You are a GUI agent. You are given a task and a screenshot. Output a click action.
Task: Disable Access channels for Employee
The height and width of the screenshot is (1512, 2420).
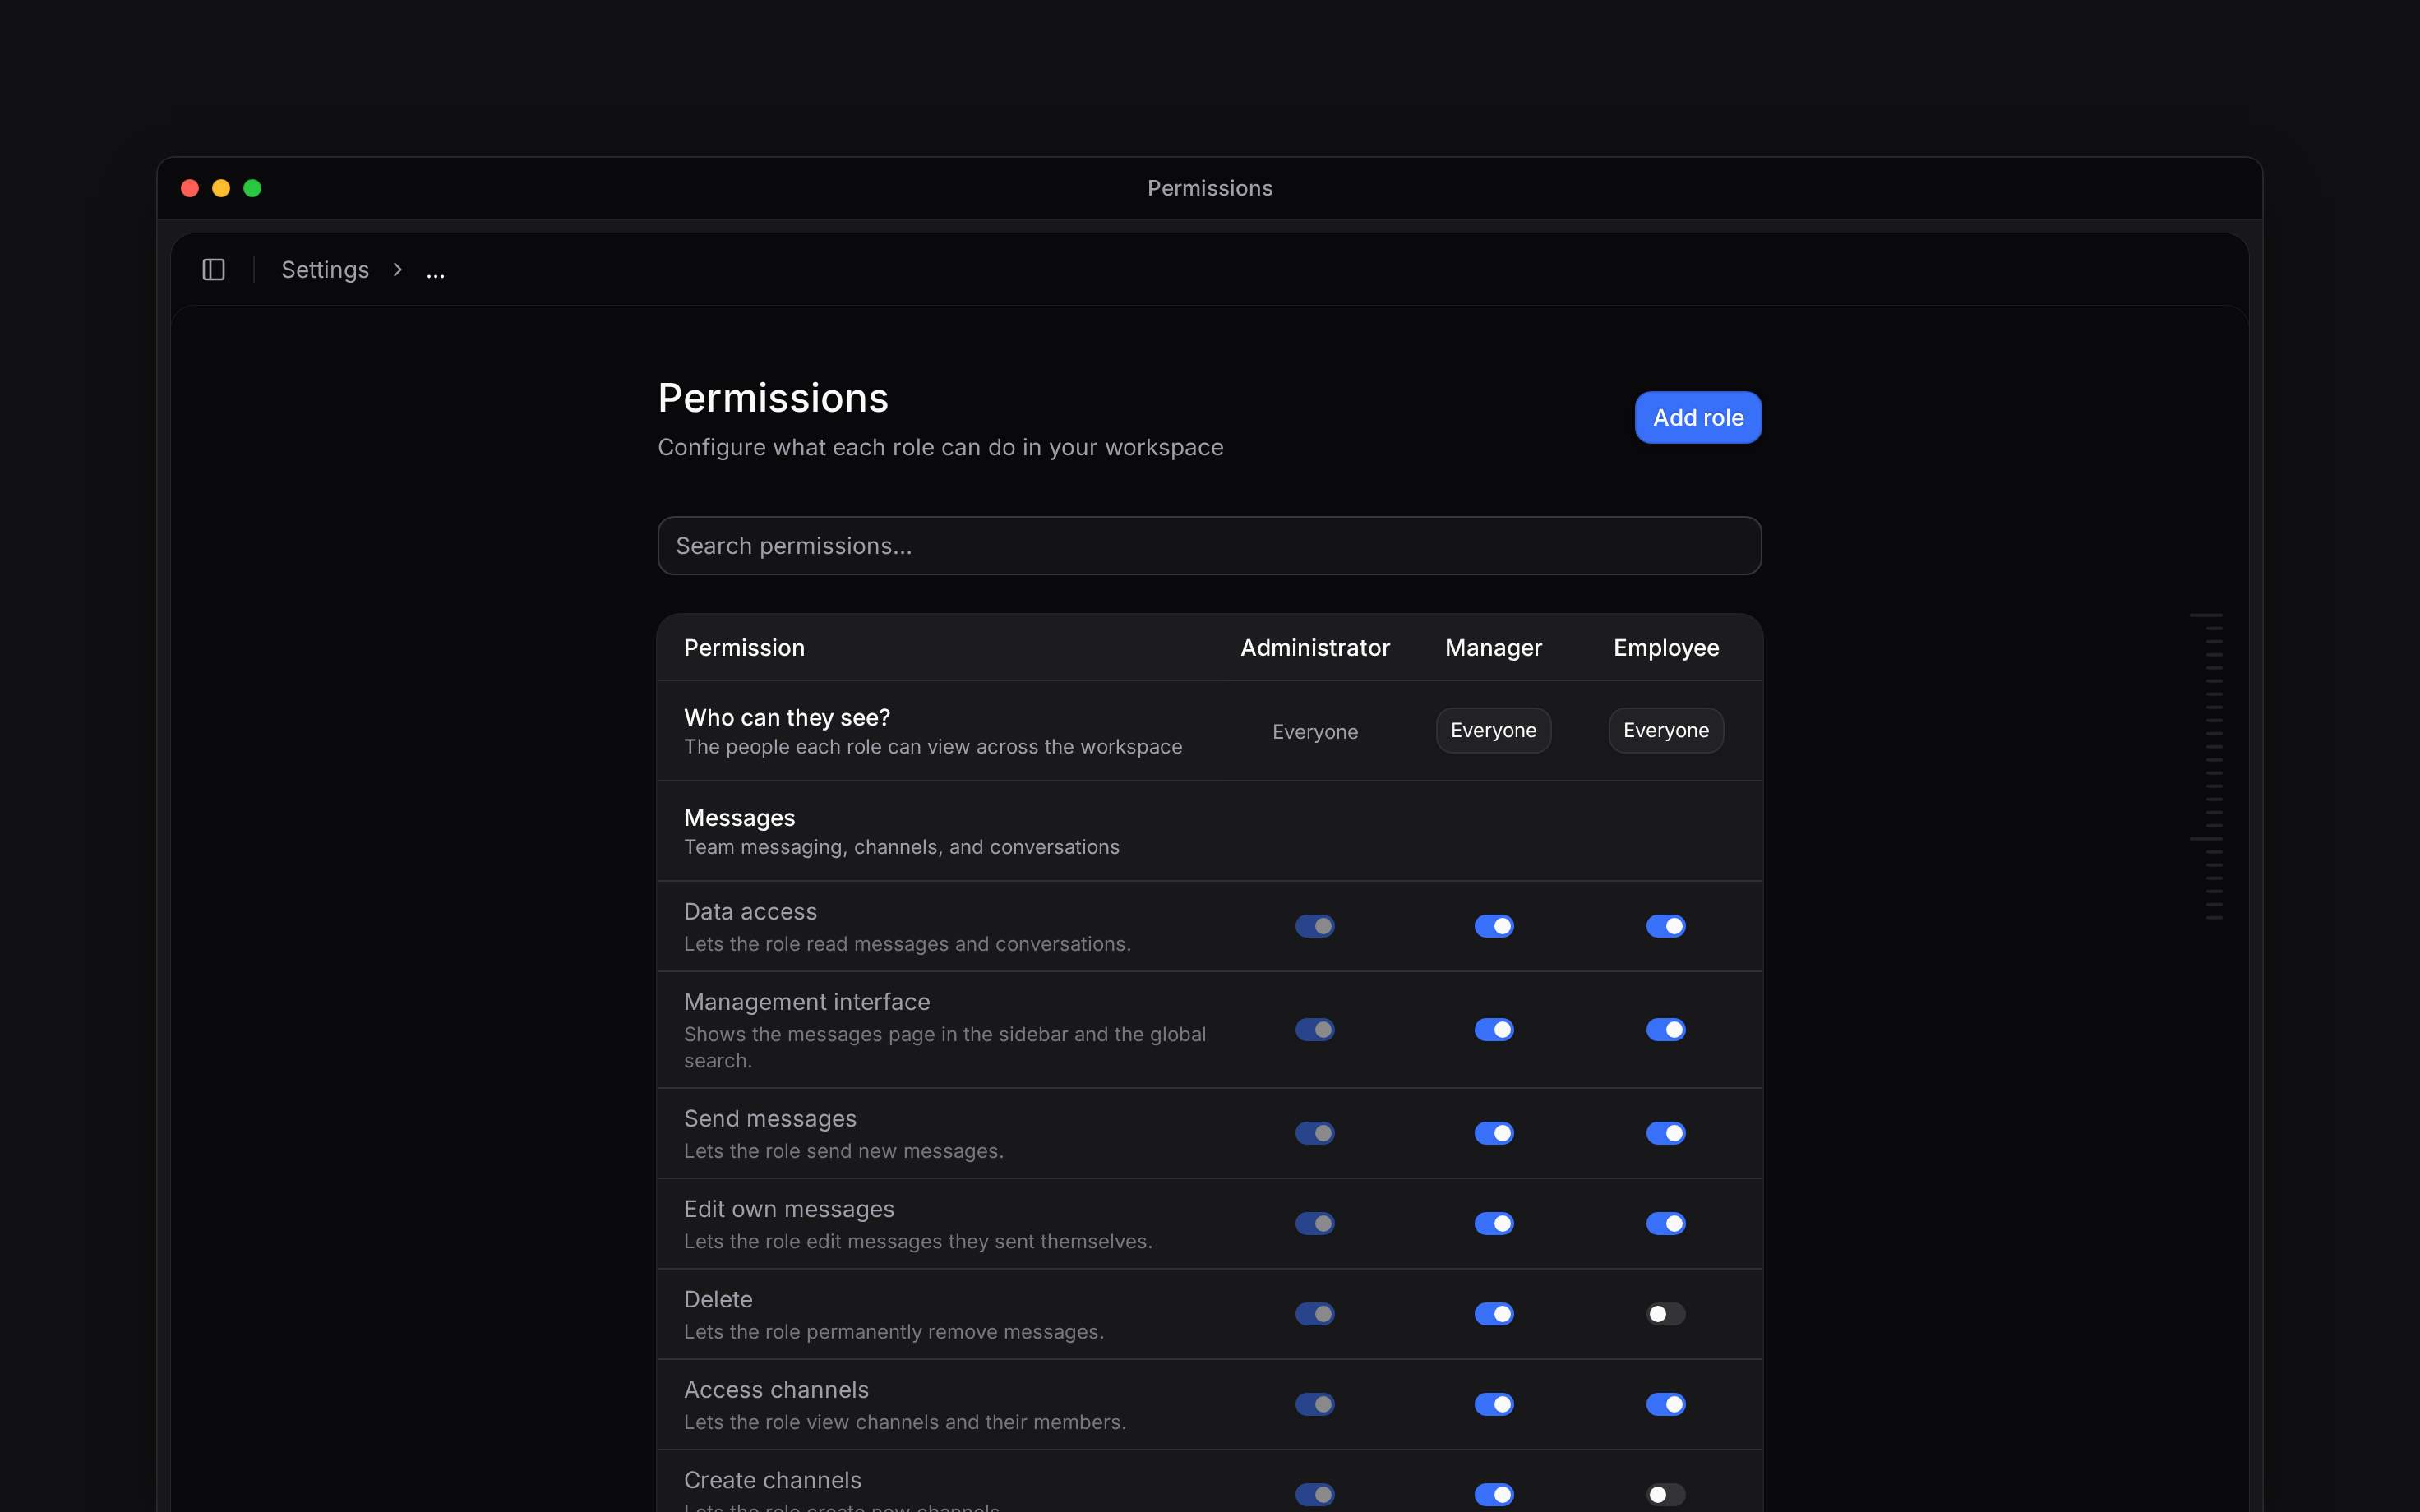tap(1666, 1404)
